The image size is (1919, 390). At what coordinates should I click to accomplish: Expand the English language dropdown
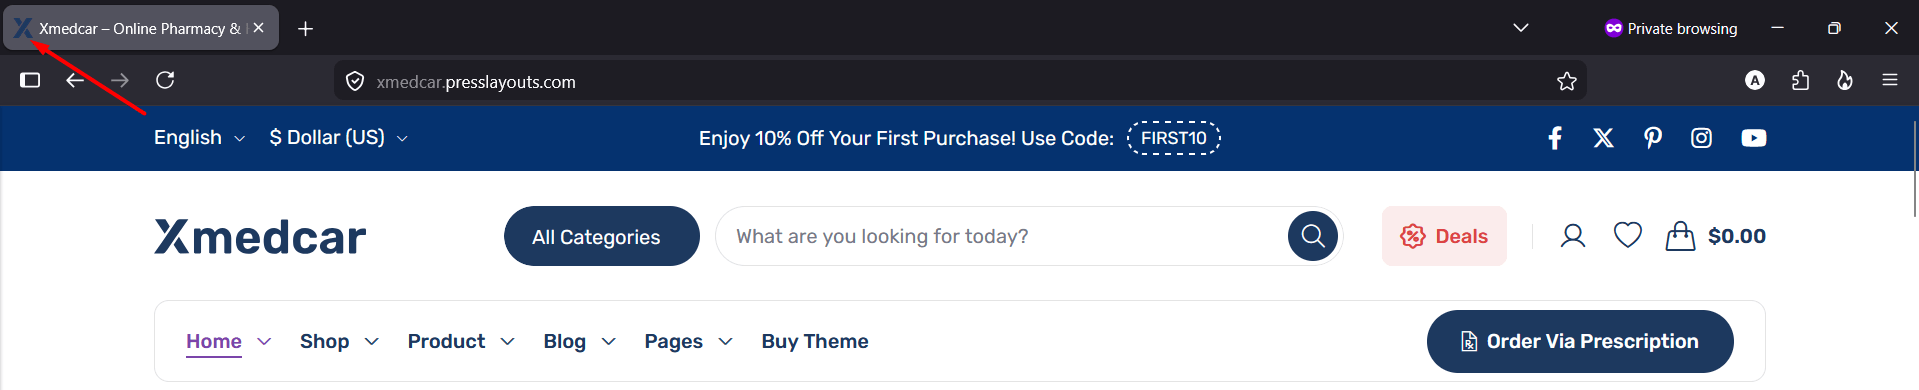(x=199, y=138)
